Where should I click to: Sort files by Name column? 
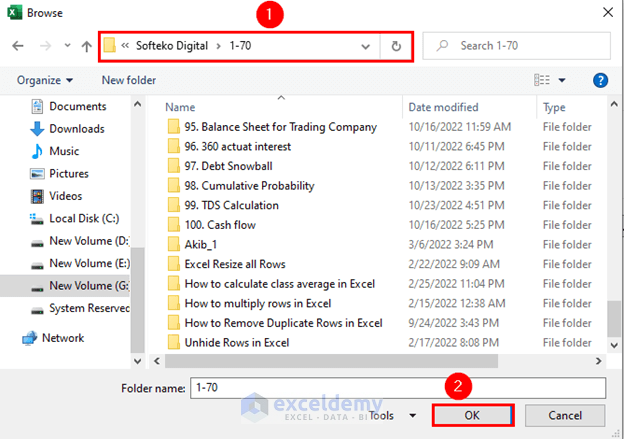[x=180, y=107]
